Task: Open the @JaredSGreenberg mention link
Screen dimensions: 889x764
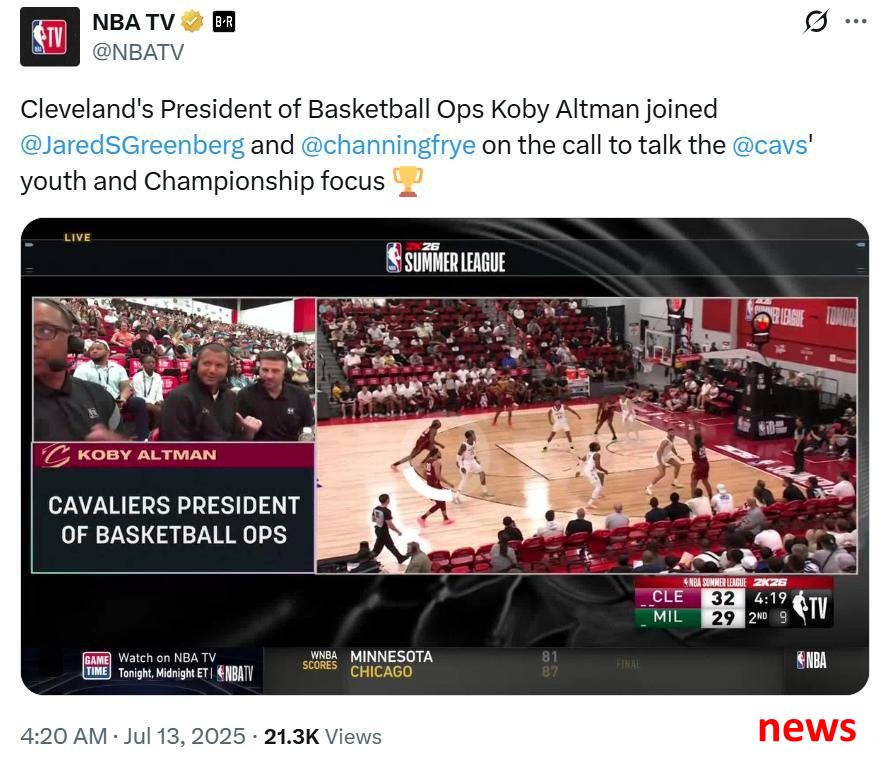Action: point(132,145)
